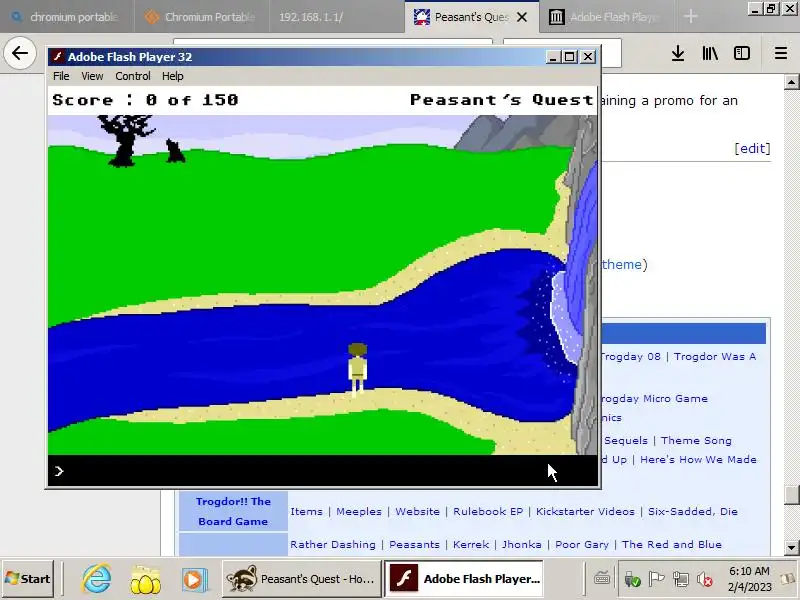Toggle the browser sidebar icon
This screenshot has height=600, width=800.
coord(742,53)
